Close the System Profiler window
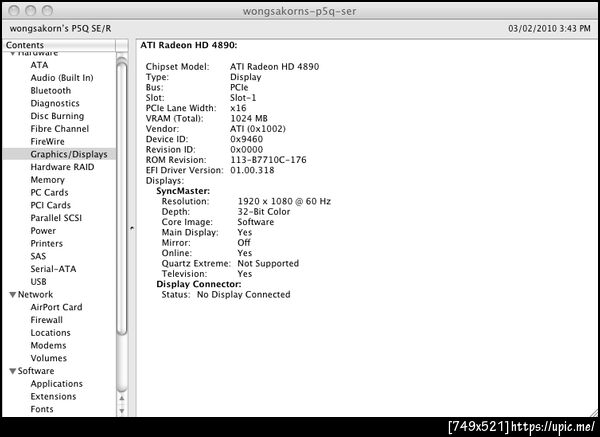The image size is (600, 437). 14,11
